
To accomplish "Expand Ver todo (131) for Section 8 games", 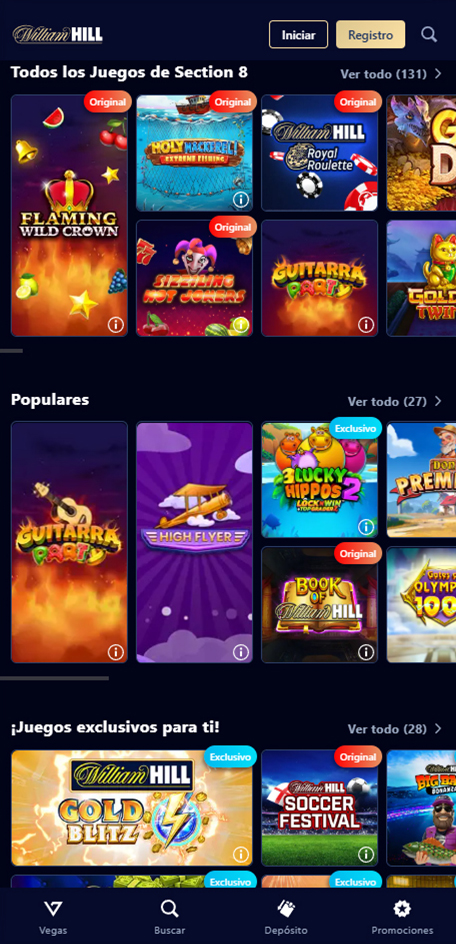I will click(391, 74).
